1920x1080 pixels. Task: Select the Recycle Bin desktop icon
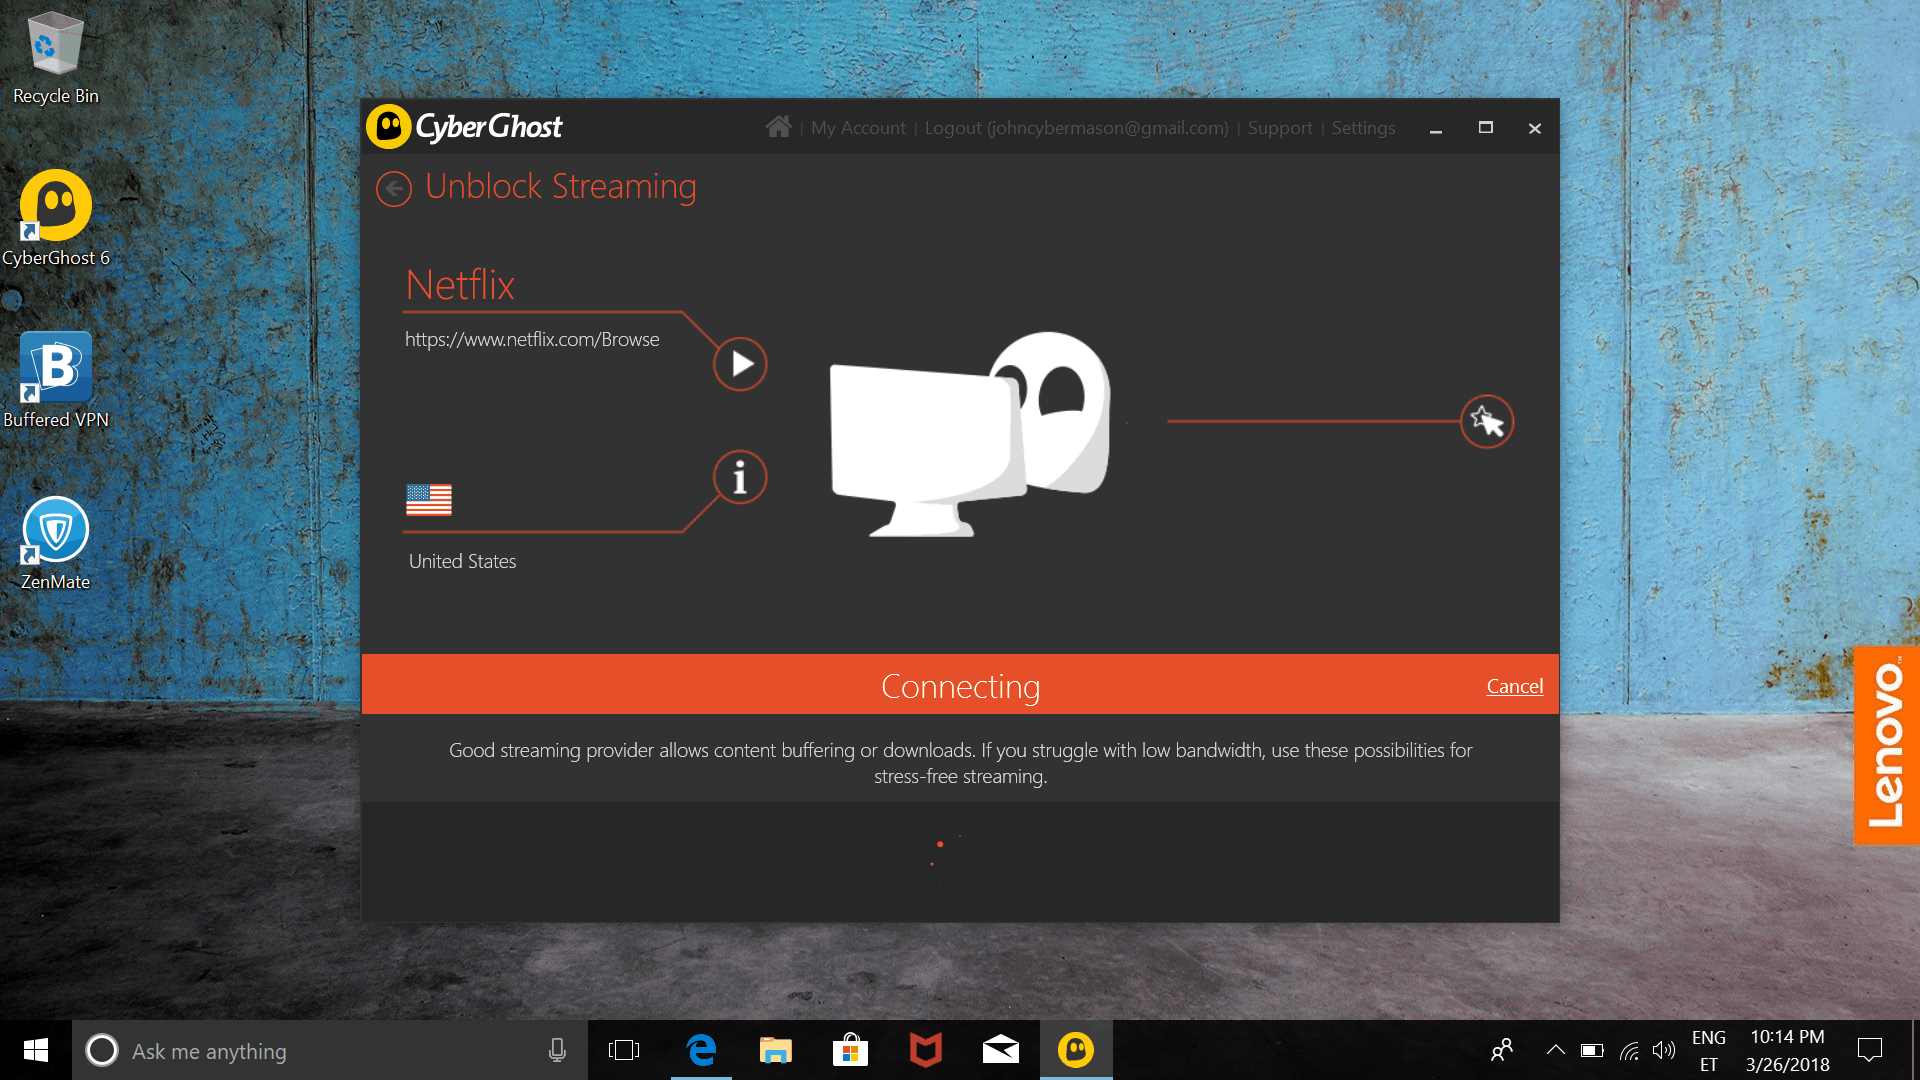[56, 59]
